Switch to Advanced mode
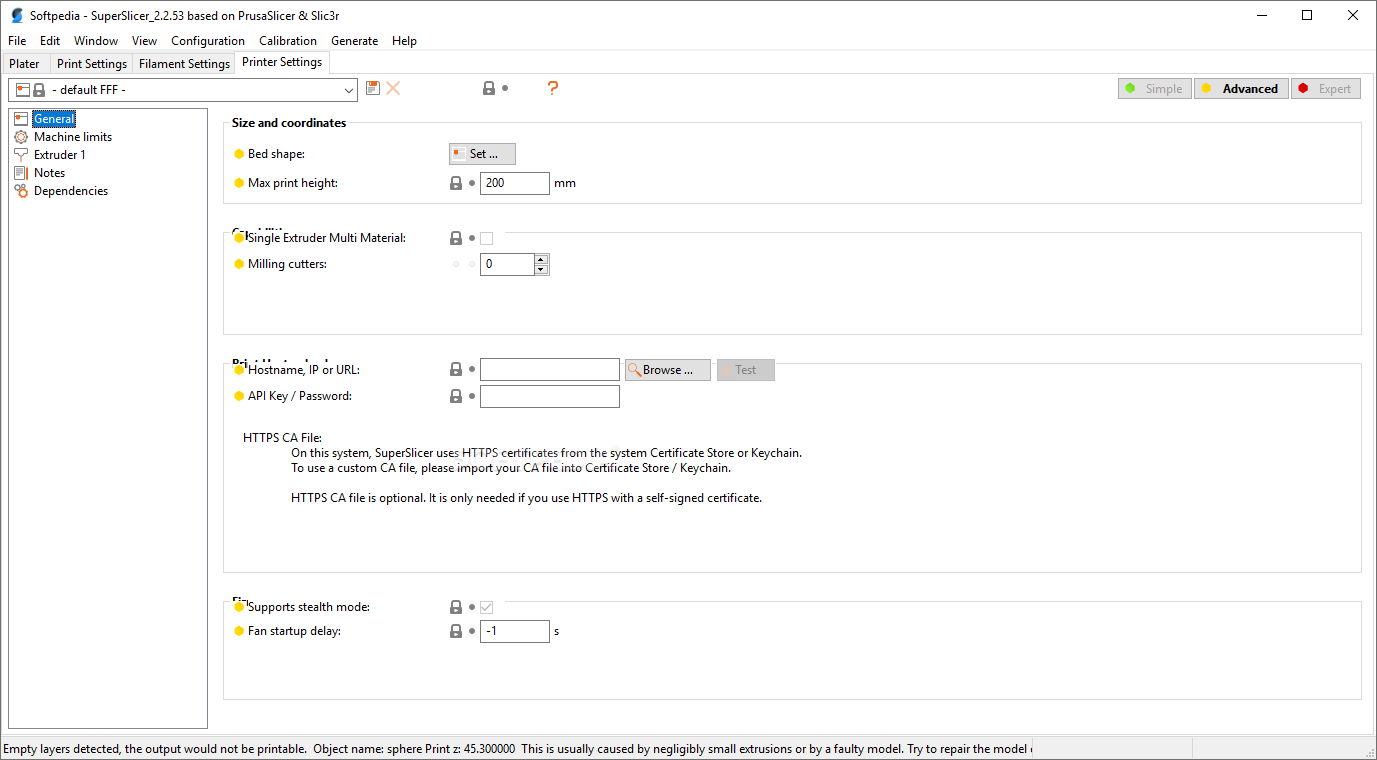 point(1241,89)
